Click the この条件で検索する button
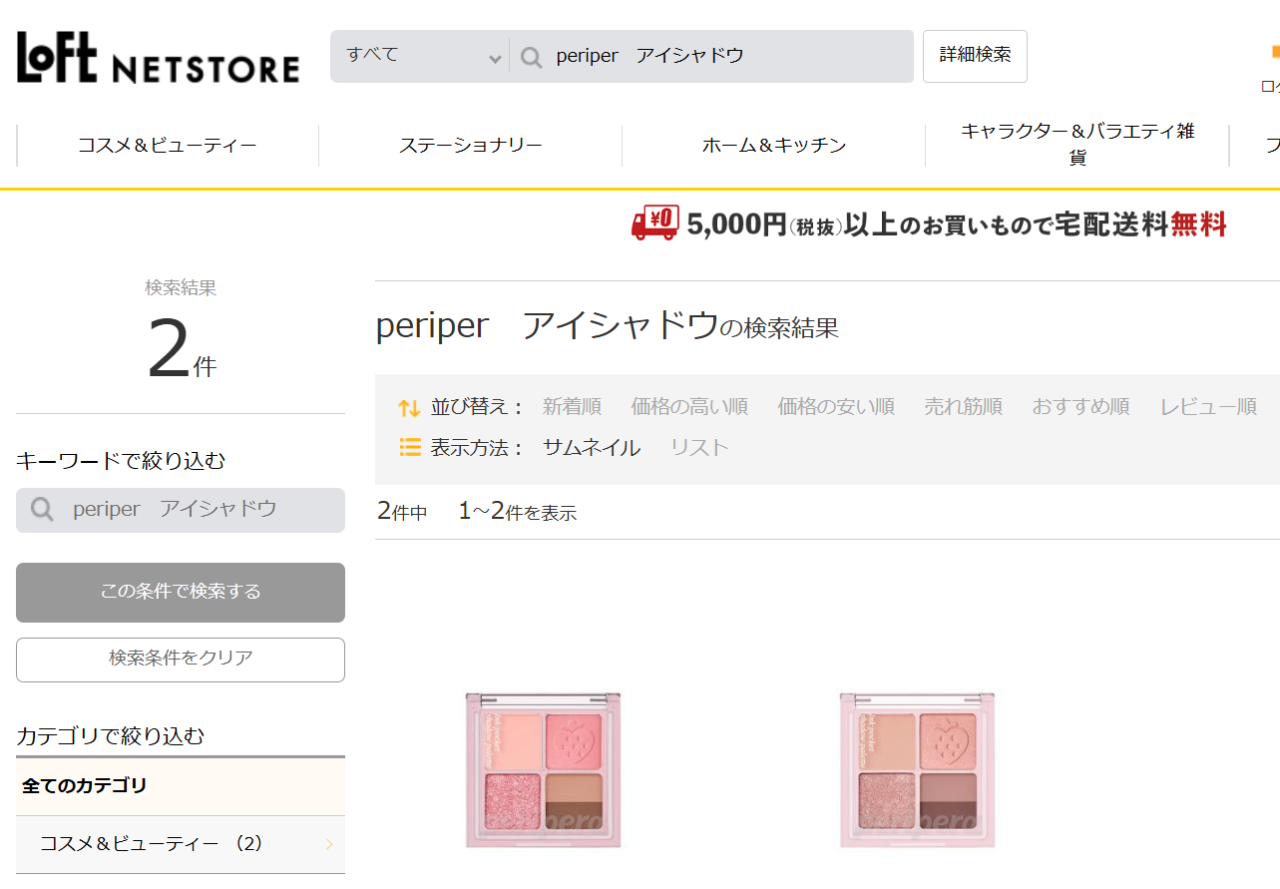 [x=180, y=592]
